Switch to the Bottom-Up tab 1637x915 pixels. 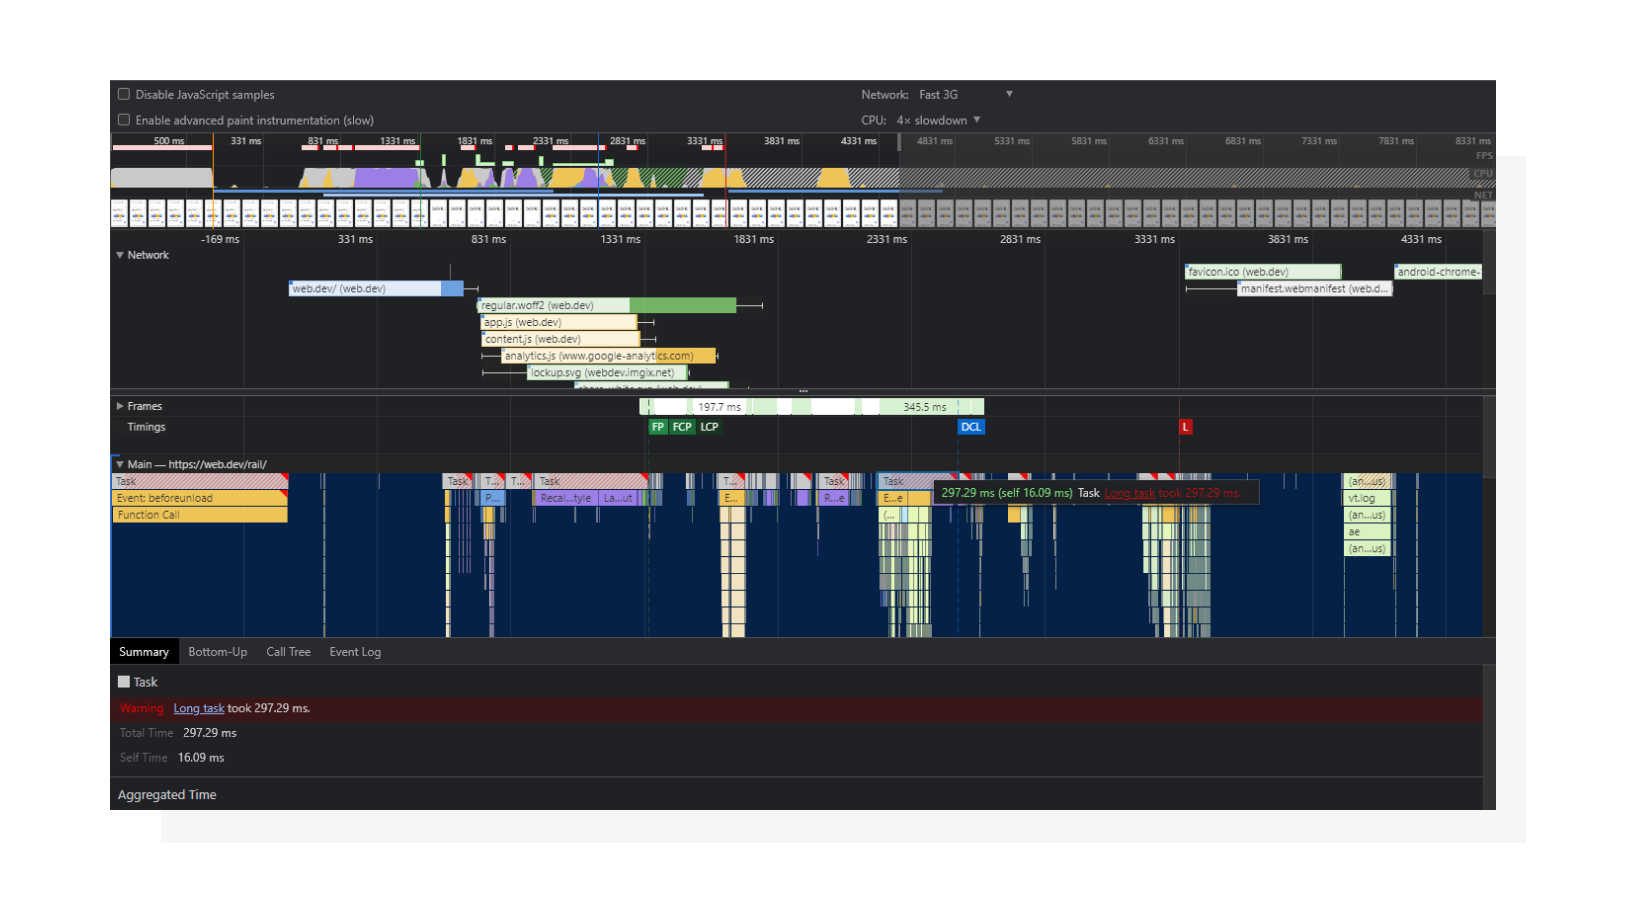(217, 651)
